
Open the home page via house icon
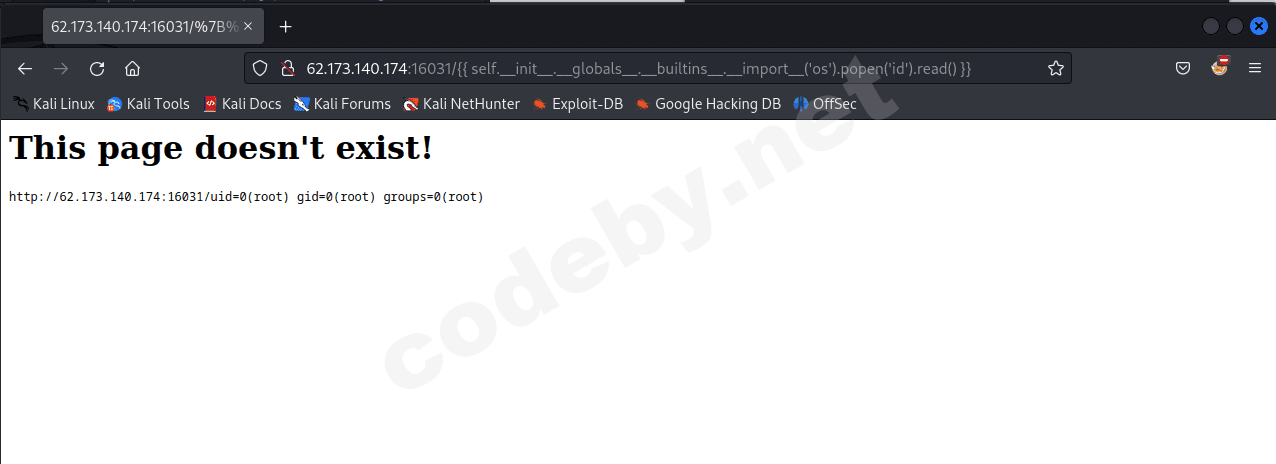click(x=132, y=69)
